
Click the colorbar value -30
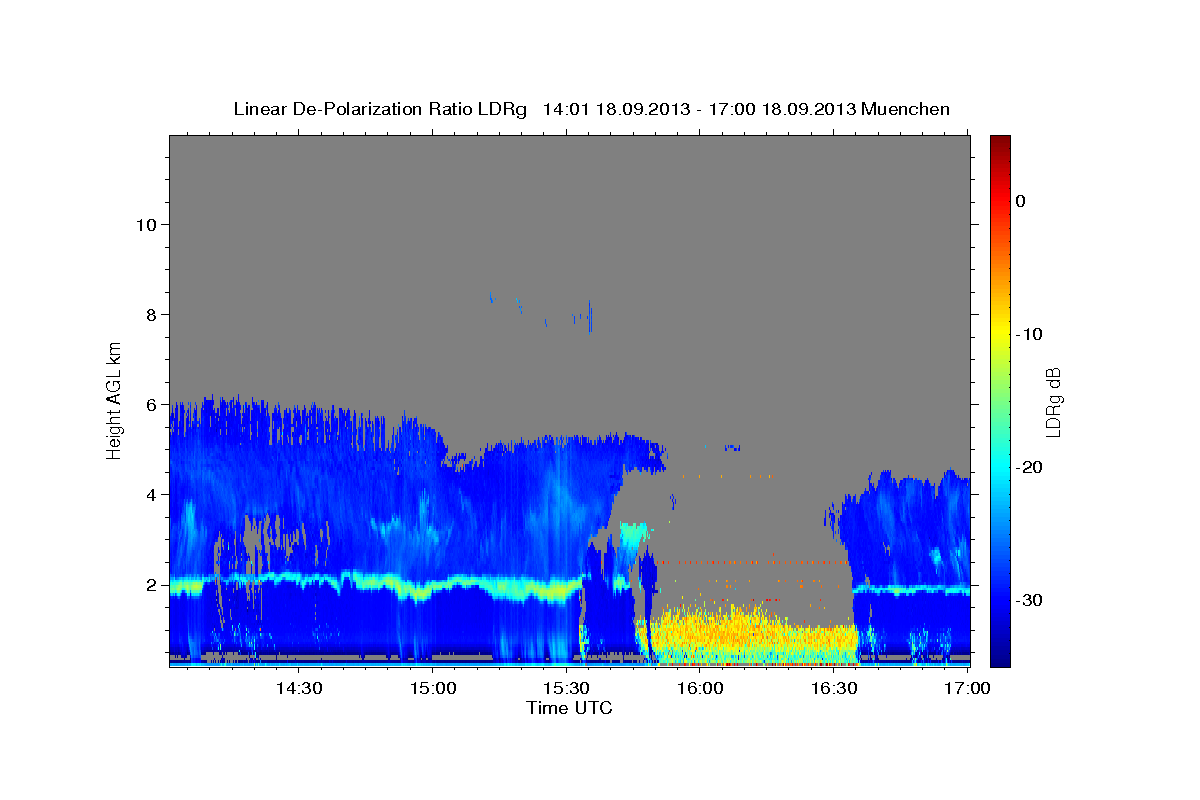point(1028,600)
